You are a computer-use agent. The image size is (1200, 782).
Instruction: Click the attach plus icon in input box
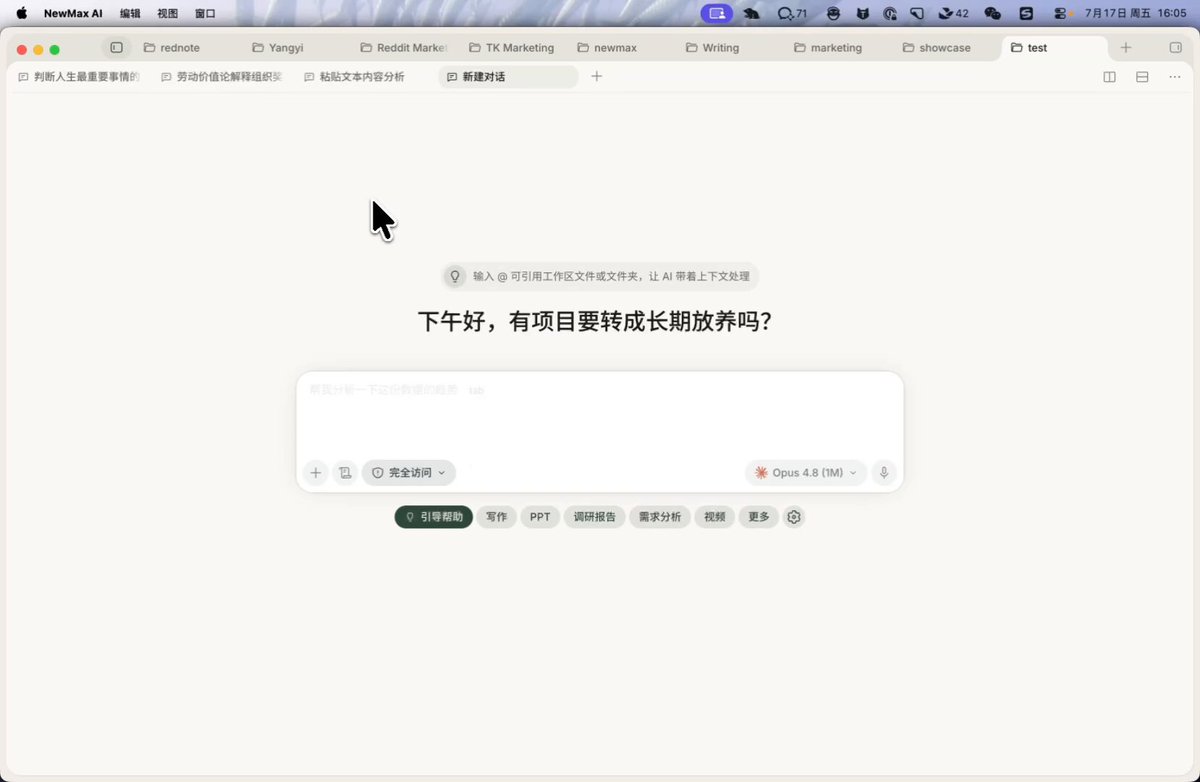pyautogui.click(x=315, y=473)
